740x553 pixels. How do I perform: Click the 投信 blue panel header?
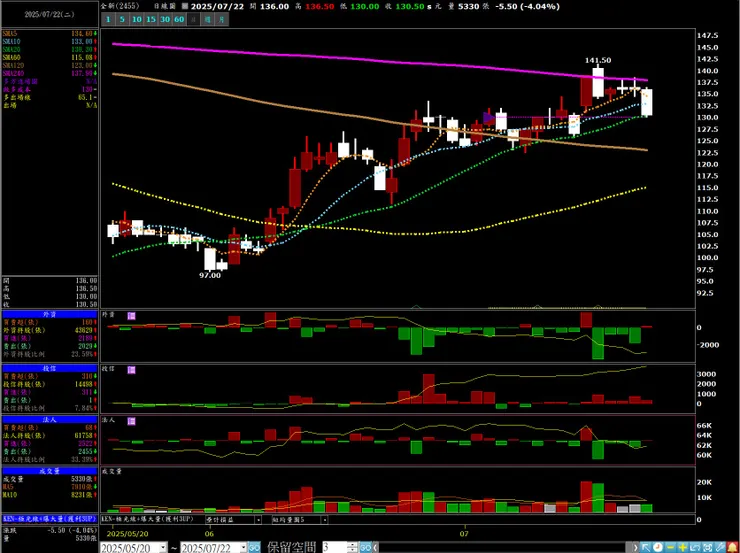50,368
